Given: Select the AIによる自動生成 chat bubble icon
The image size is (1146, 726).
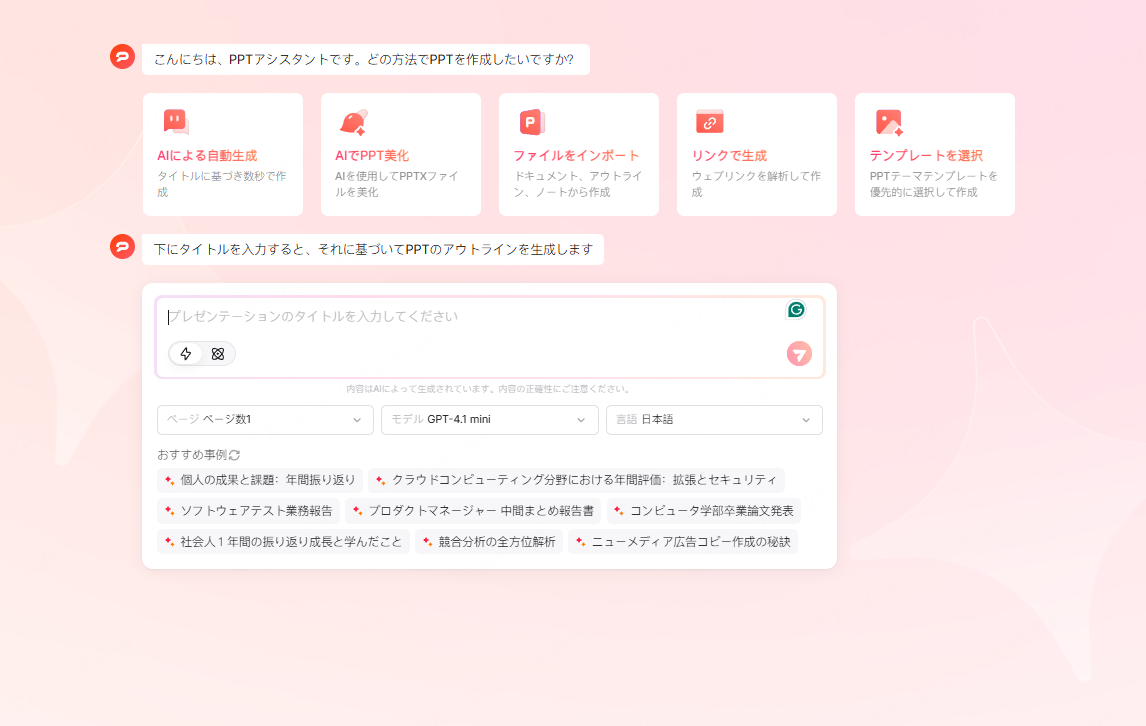Looking at the screenshot, I should [175, 120].
